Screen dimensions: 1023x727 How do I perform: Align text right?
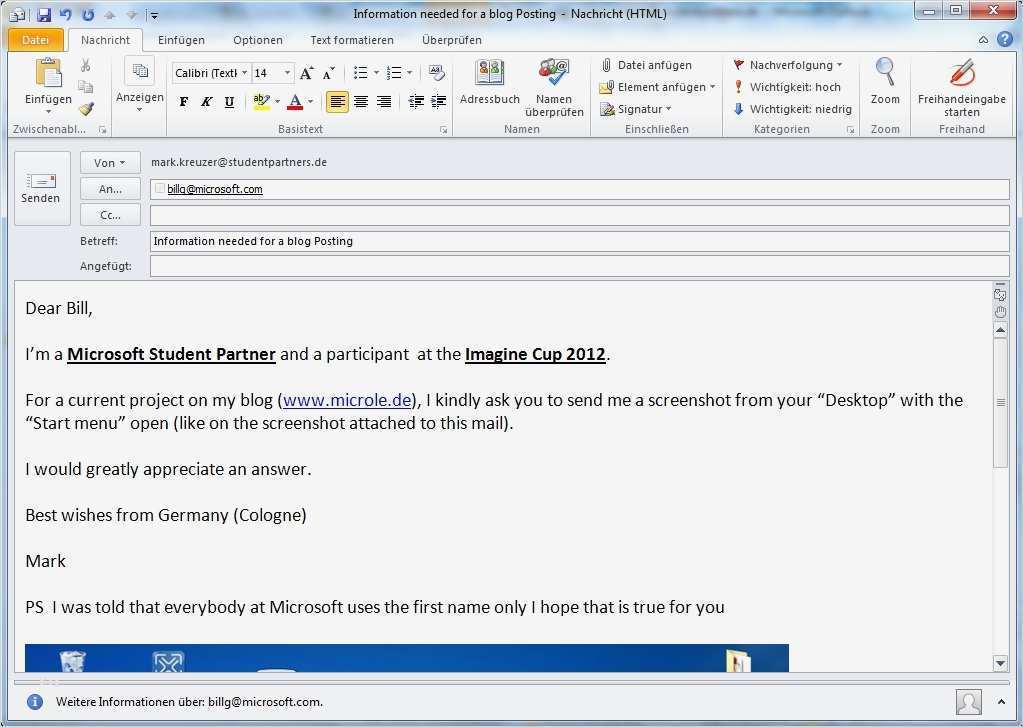click(384, 102)
